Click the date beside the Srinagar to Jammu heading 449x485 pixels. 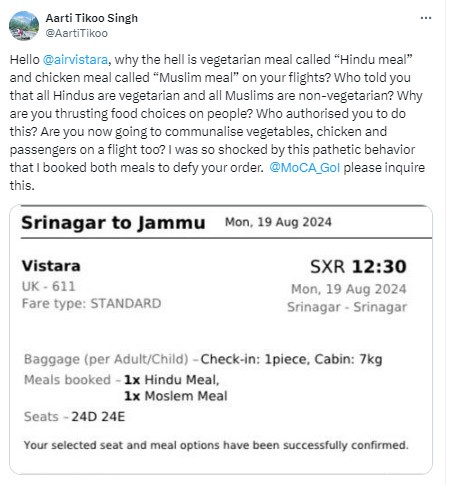(278, 222)
